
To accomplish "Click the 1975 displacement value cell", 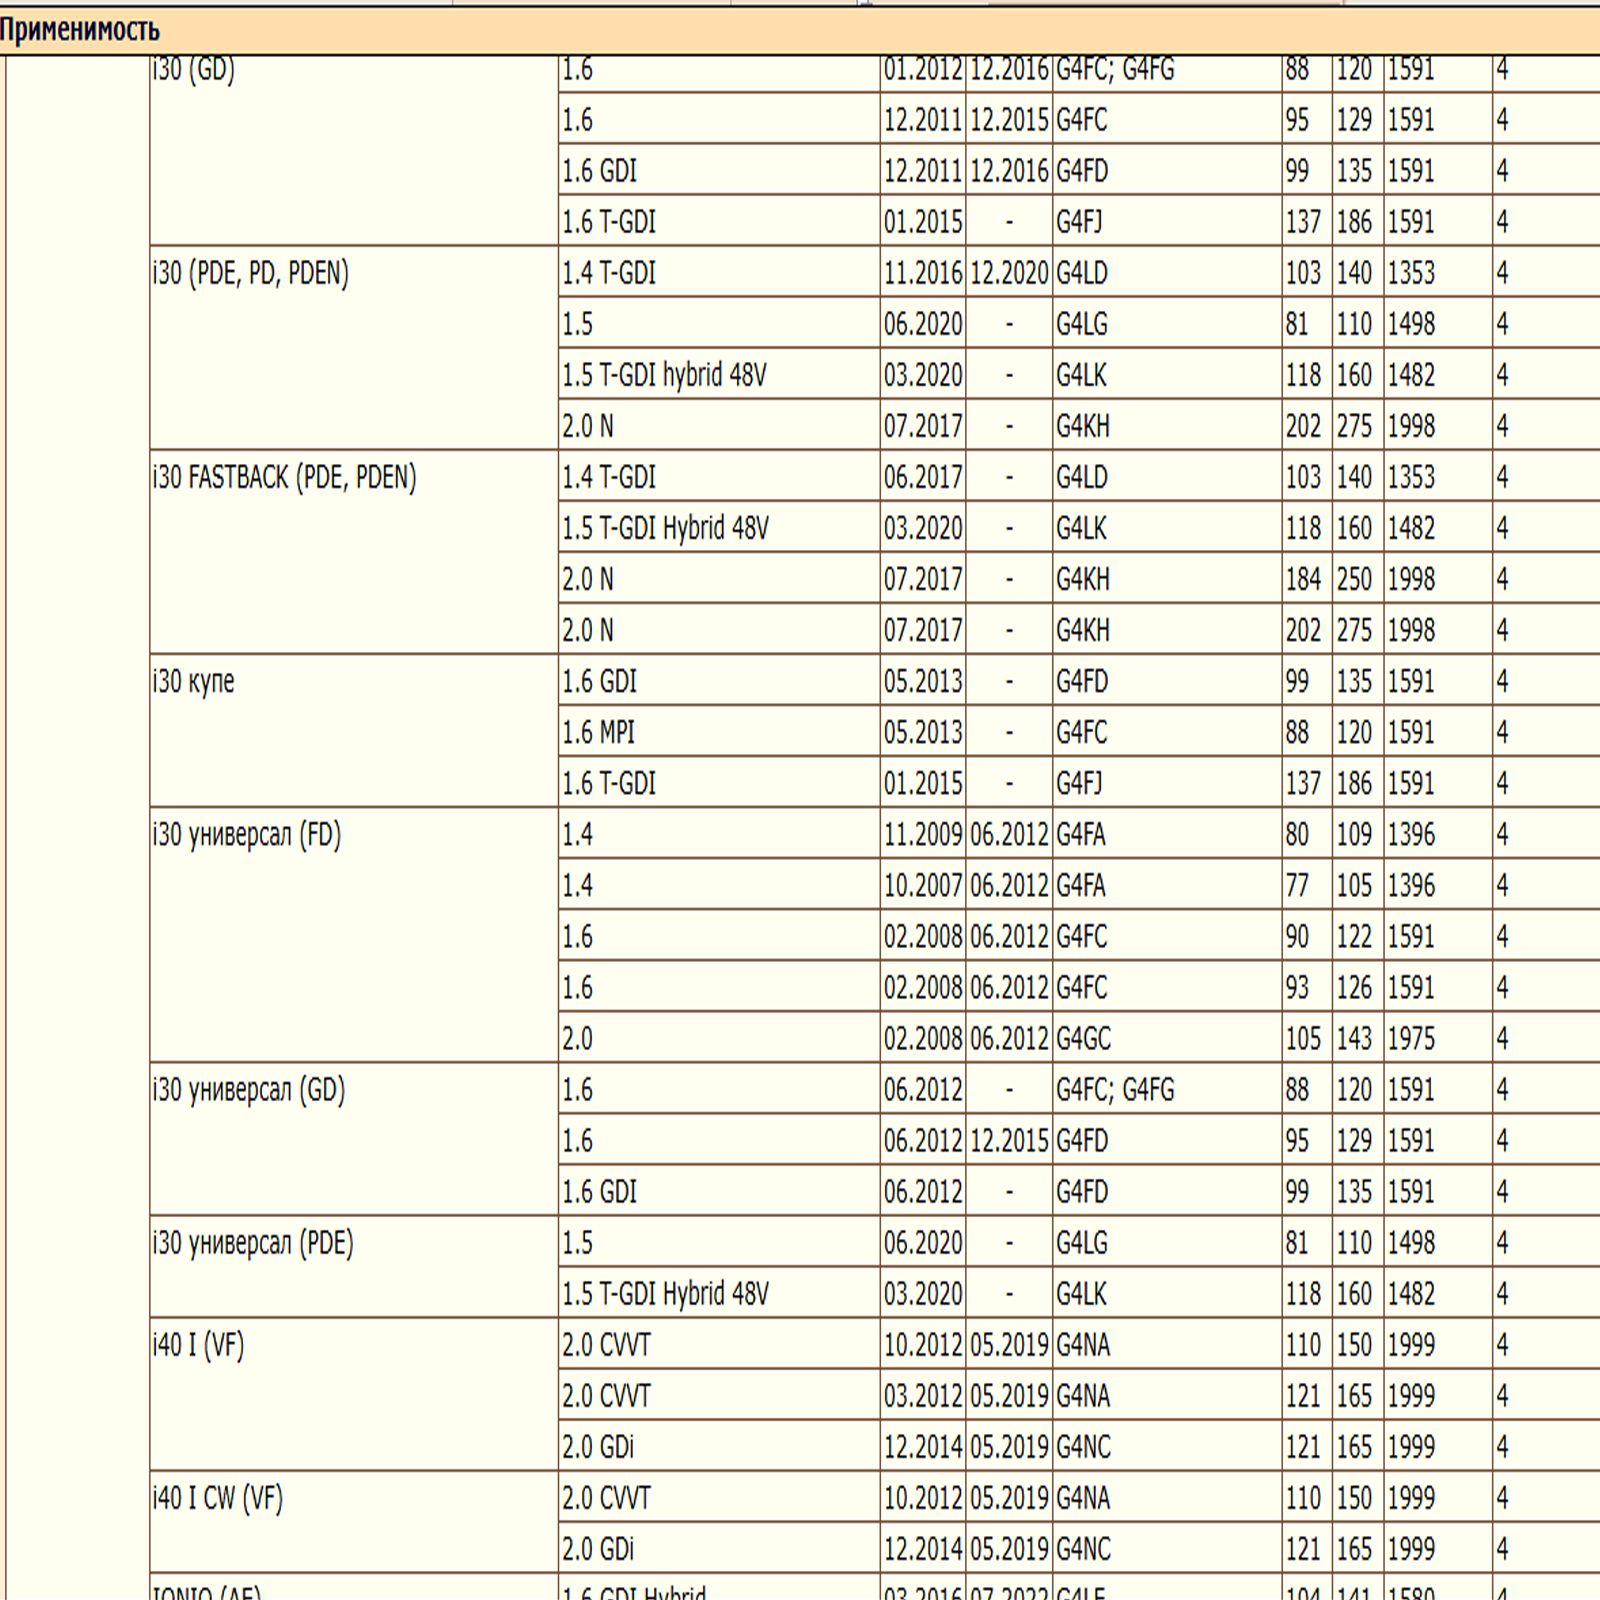I will (x=1410, y=1039).
